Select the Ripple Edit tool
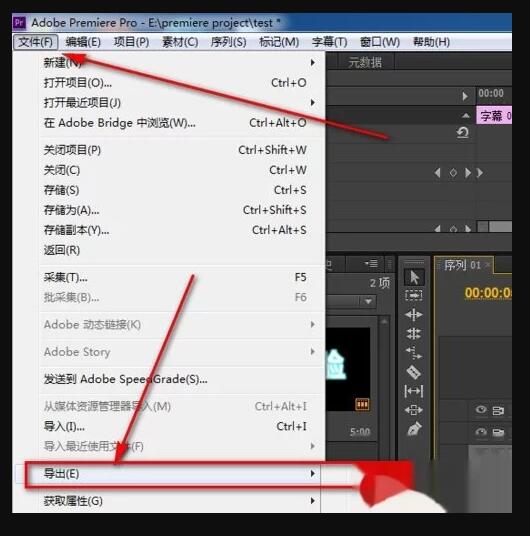The height and width of the screenshot is (536, 530). 414,314
